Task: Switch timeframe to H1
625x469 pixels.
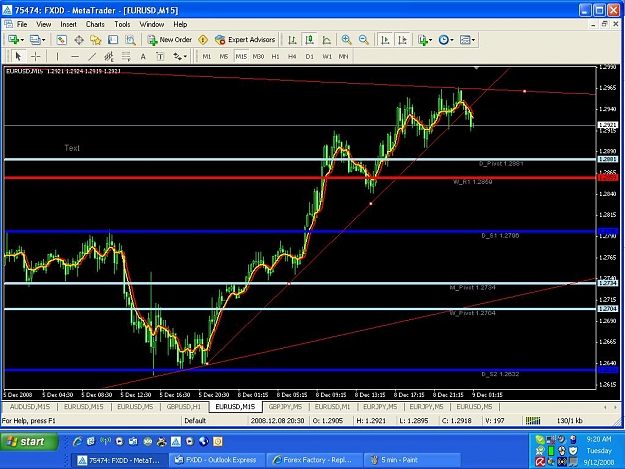Action: tap(275, 57)
